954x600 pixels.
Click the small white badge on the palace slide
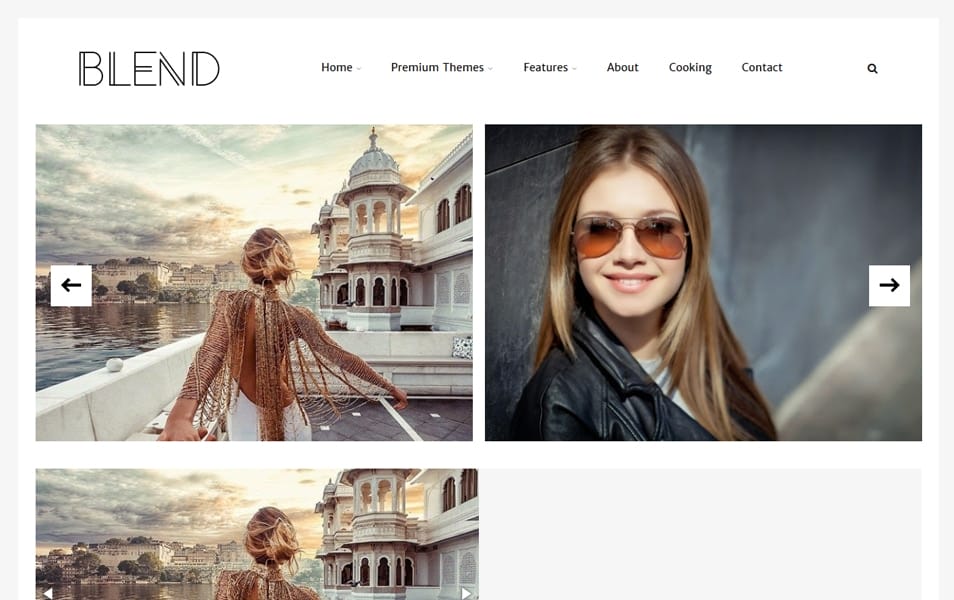[461, 345]
